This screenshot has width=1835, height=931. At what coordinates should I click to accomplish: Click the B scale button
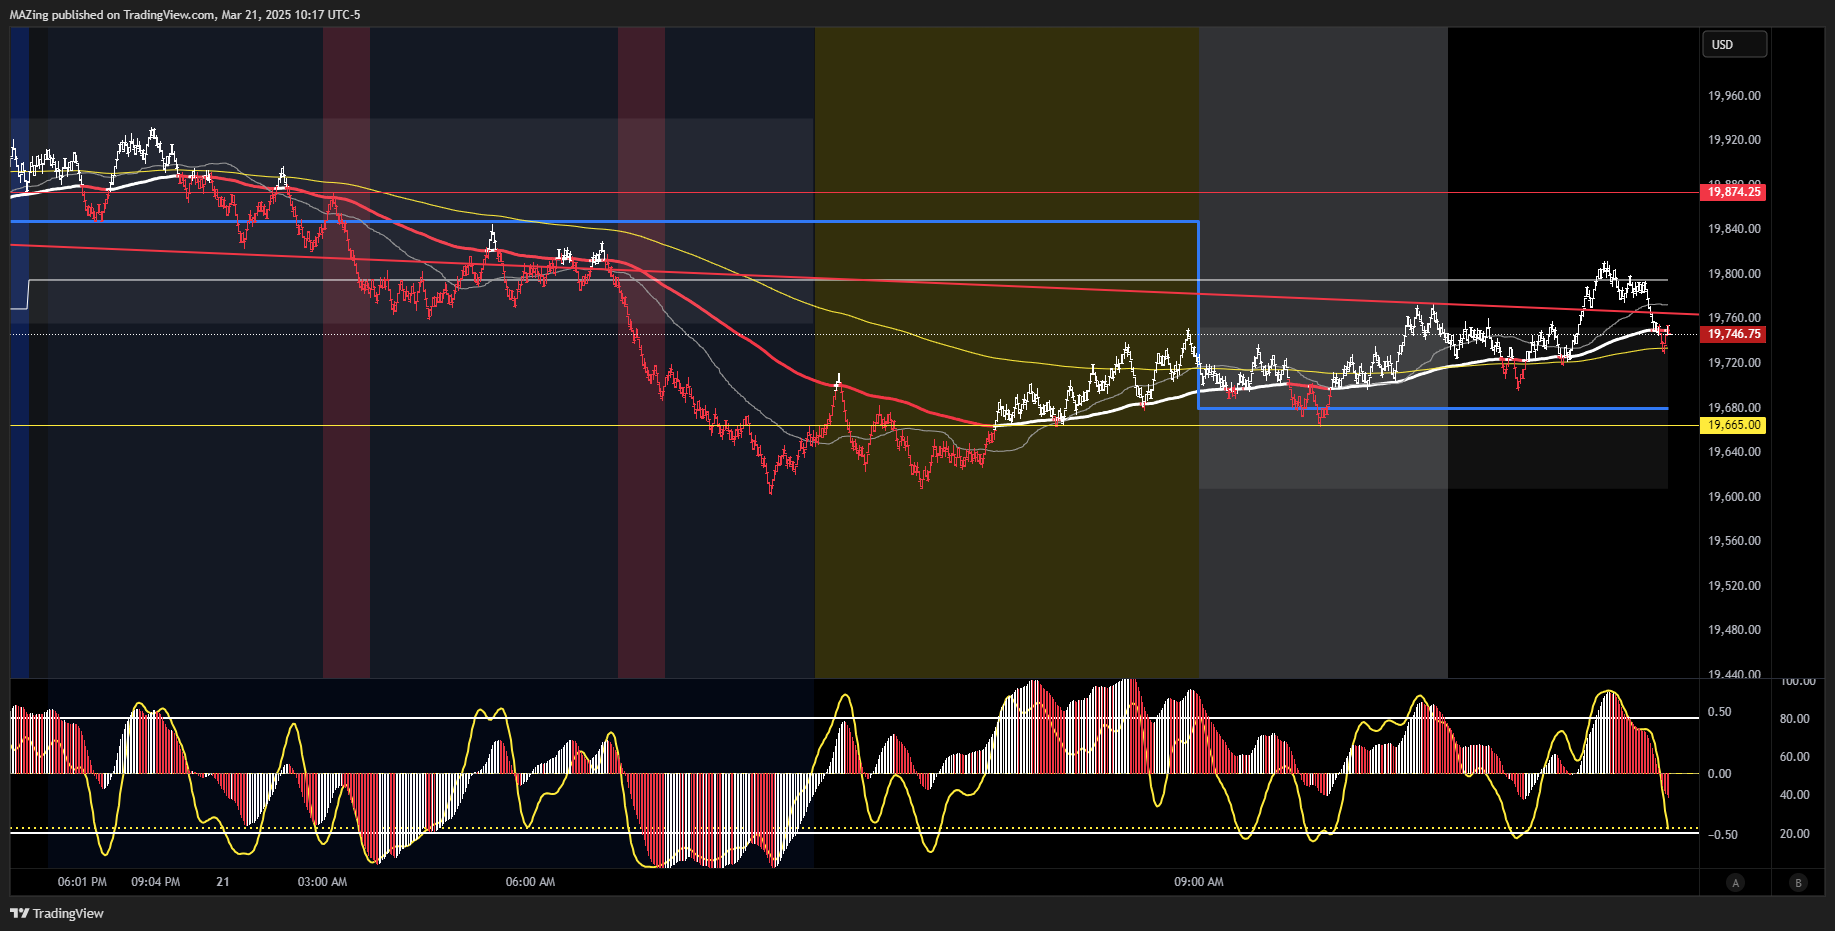[x=1798, y=882]
